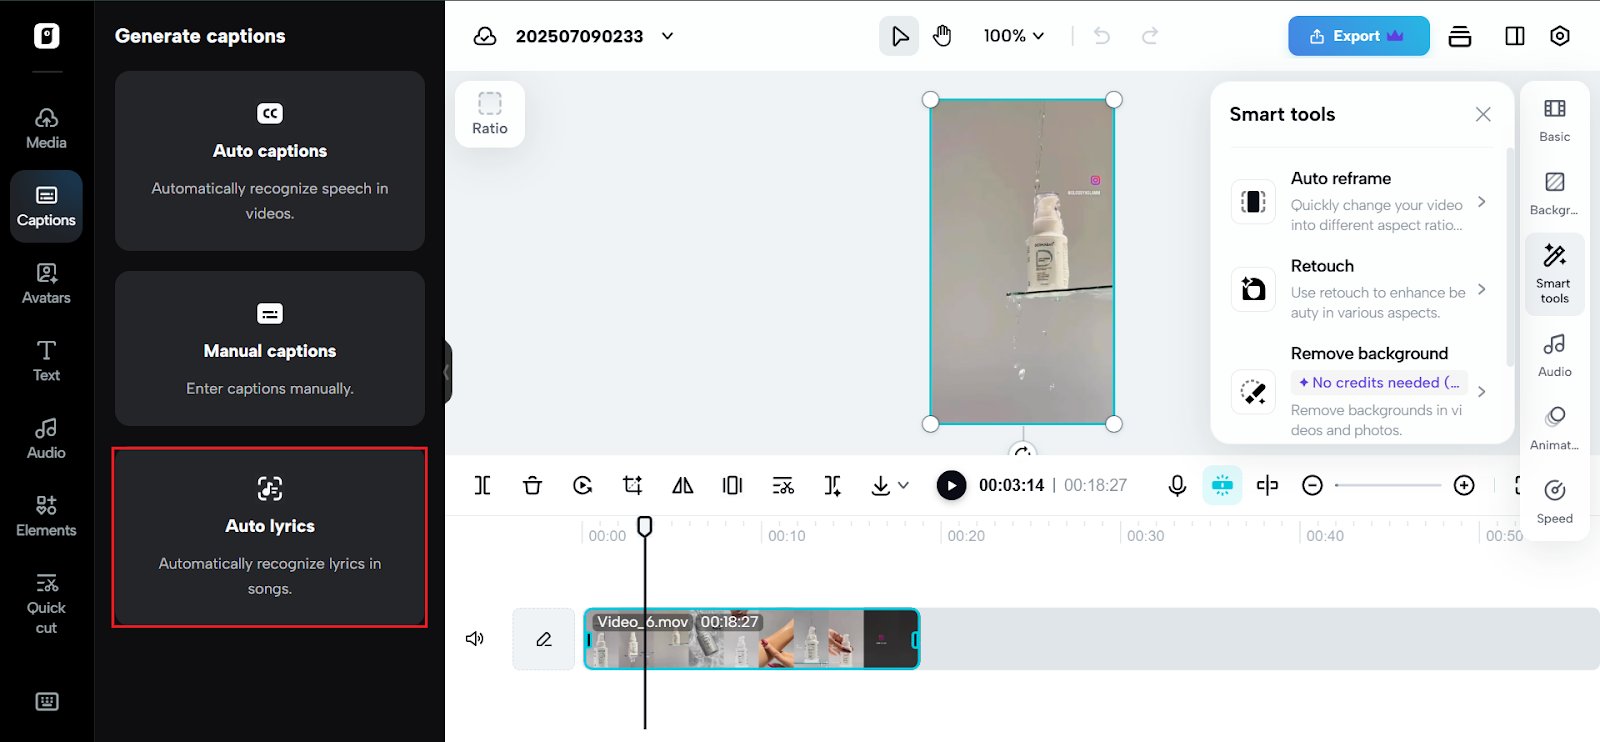Screen dimensions: 1600x742
Task: Open the zoom percentage dropdown
Action: tap(1013, 36)
